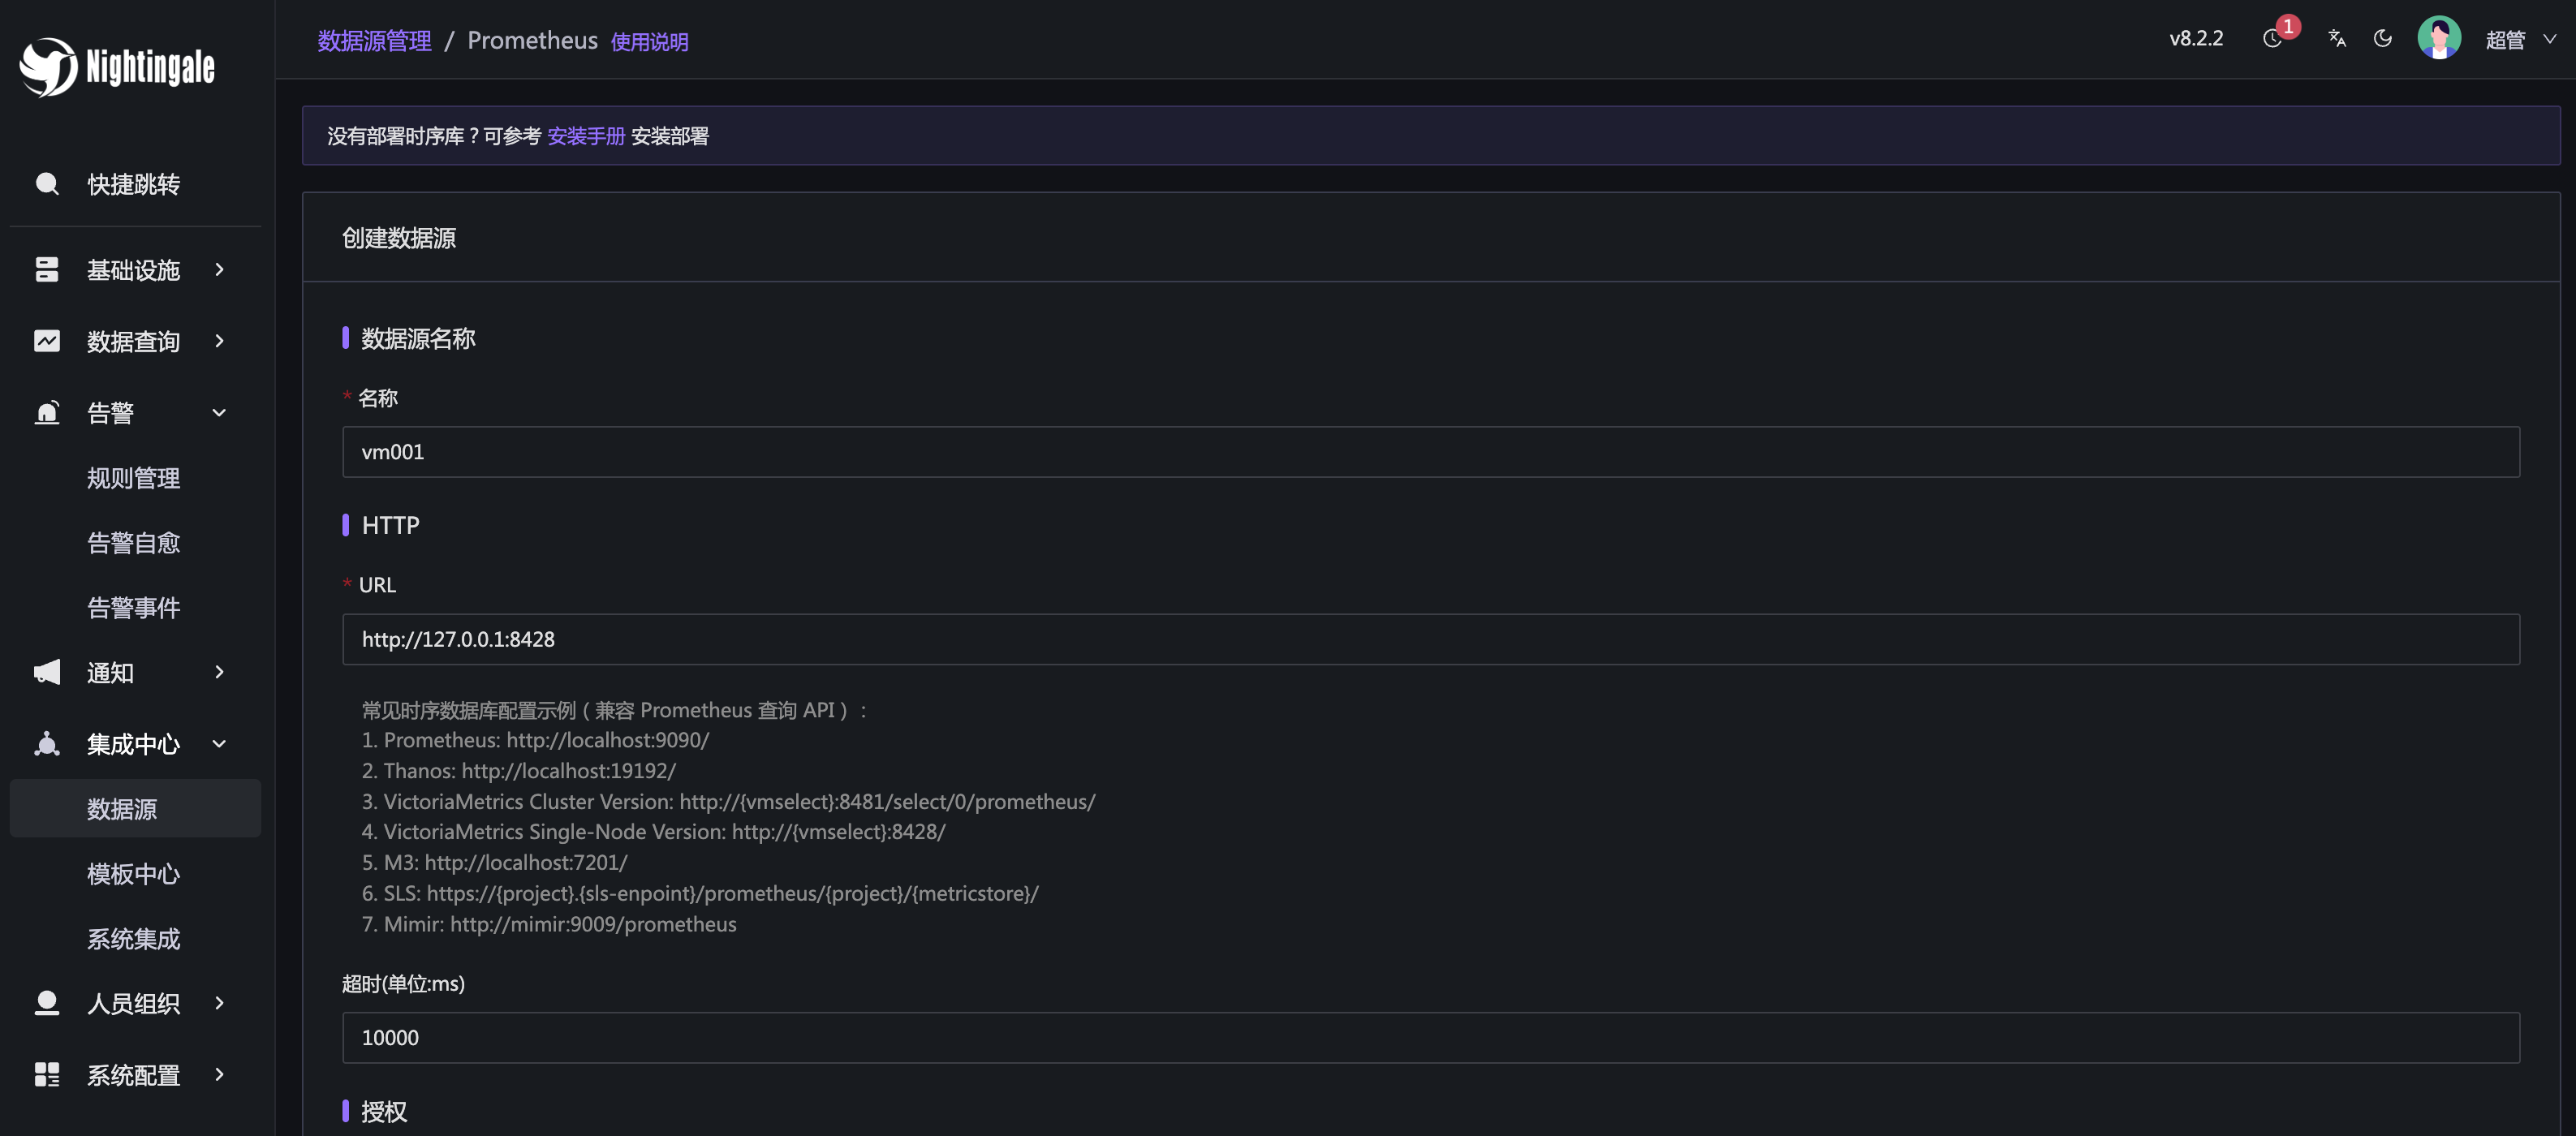This screenshot has height=1136, width=2576.
Task: Open the notification bell with badge
Action: click(2273, 38)
